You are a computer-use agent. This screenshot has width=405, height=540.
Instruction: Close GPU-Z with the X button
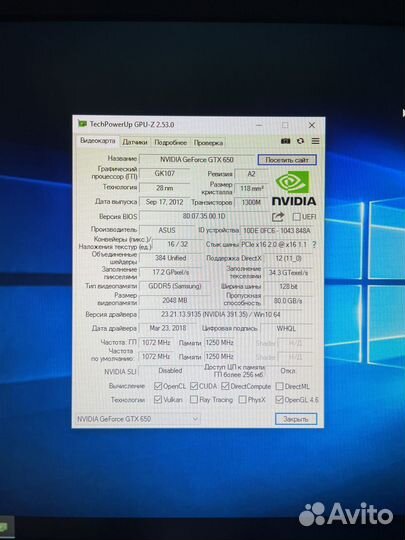[312, 125]
